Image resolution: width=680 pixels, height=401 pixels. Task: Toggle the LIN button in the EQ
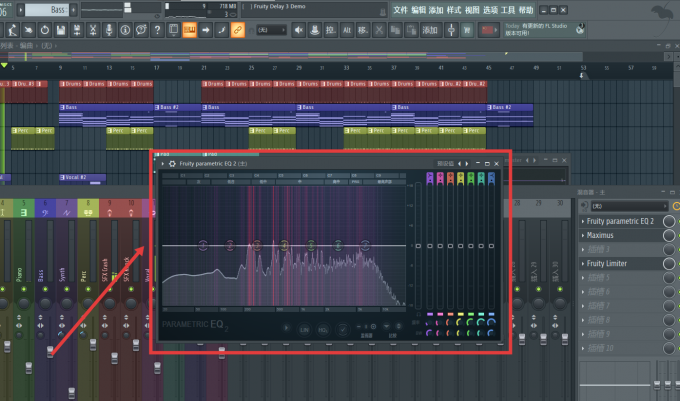304,330
